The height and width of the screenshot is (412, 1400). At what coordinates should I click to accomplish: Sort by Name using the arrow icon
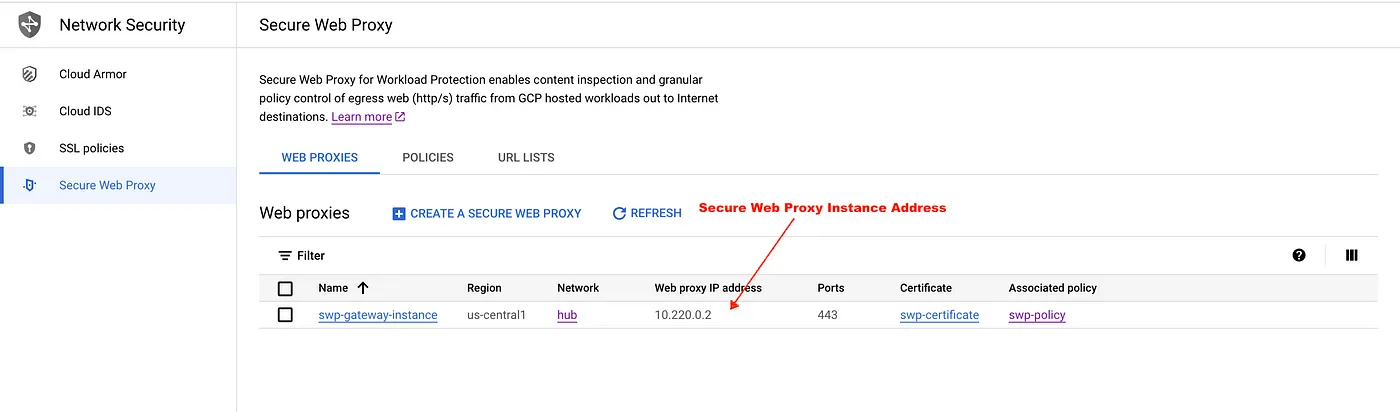pos(362,288)
